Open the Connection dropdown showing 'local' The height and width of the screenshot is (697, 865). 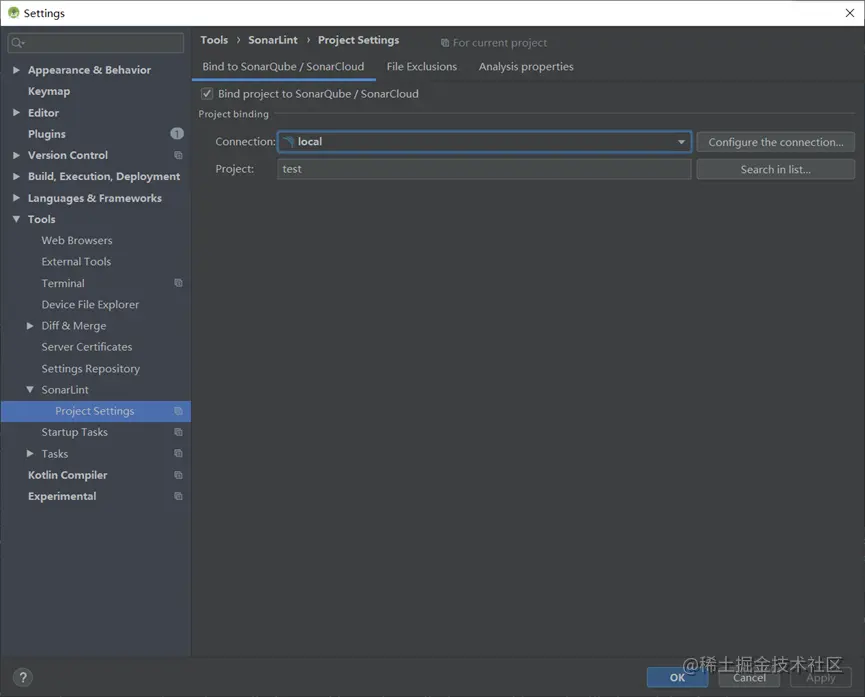coord(681,141)
